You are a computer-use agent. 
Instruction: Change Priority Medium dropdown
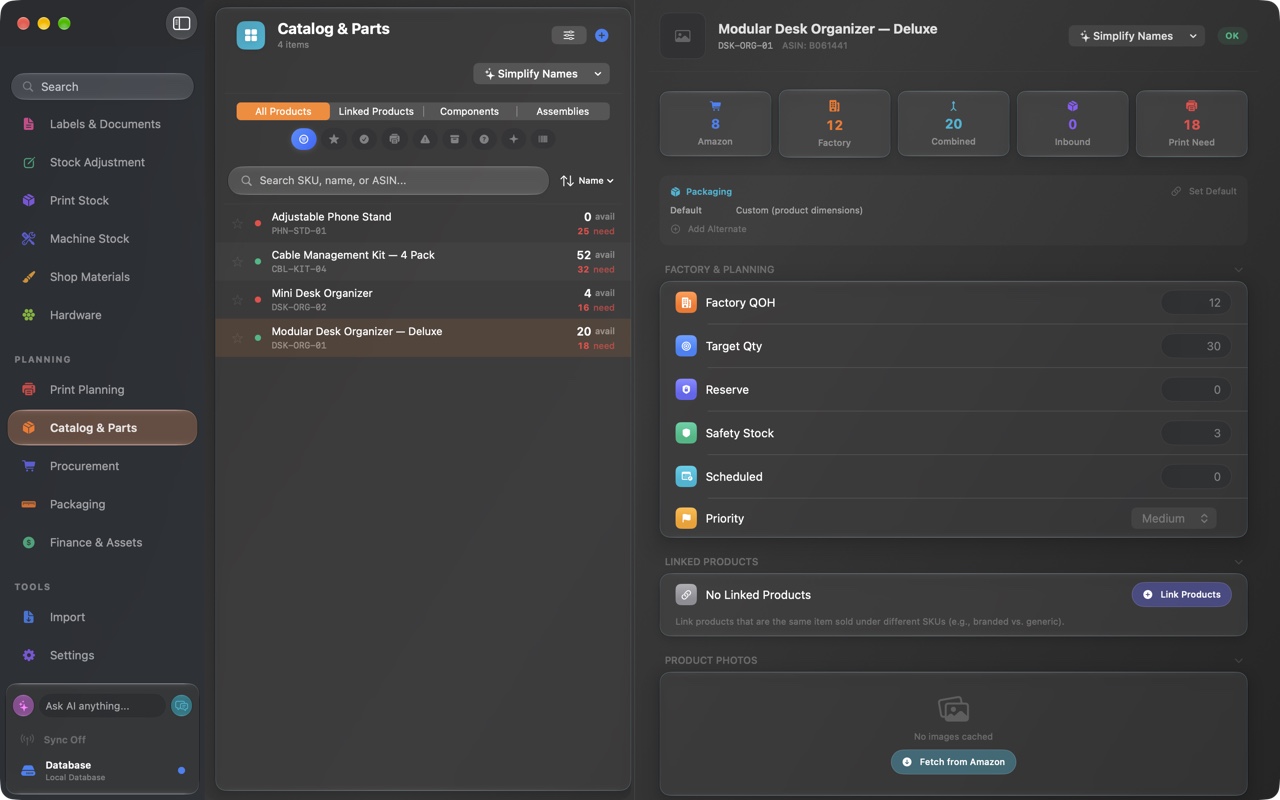click(x=1173, y=518)
